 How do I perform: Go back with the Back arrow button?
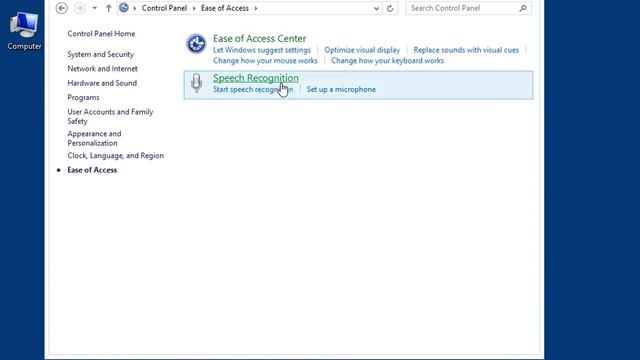coord(62,8)
